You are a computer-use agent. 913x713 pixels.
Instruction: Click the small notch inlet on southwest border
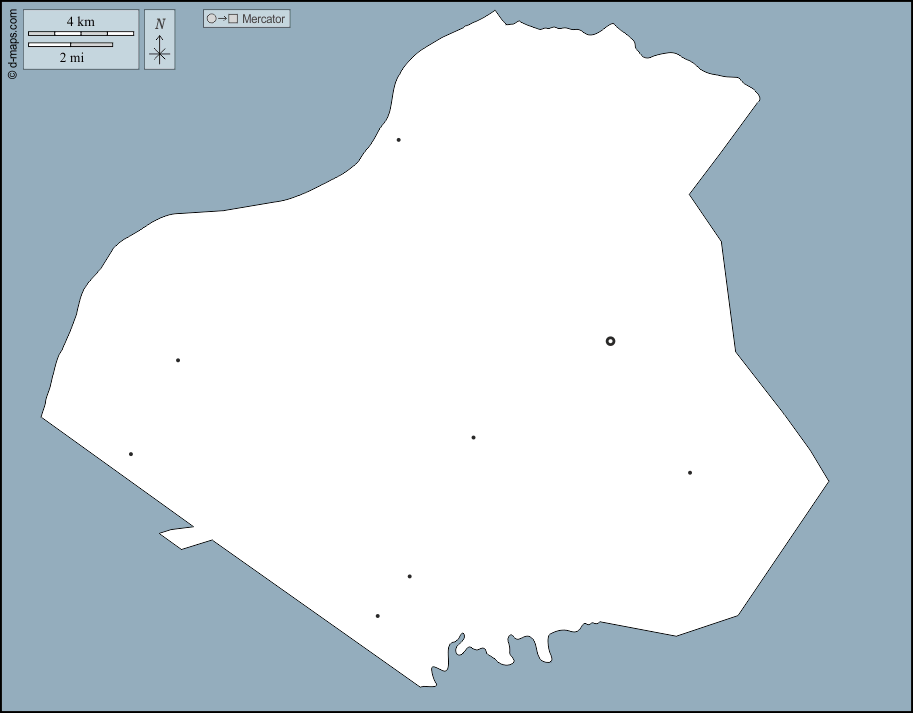(x=178, y=535)
